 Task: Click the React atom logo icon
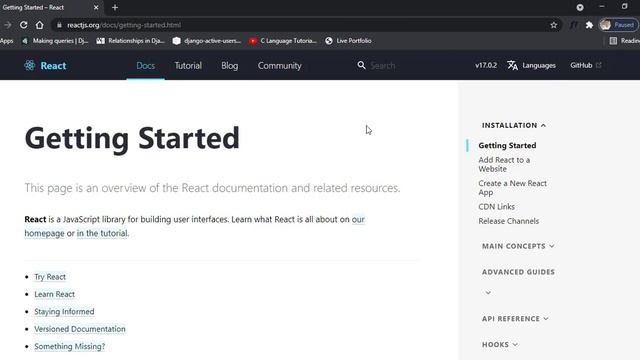pyautogui.click(x=29, y=65)
